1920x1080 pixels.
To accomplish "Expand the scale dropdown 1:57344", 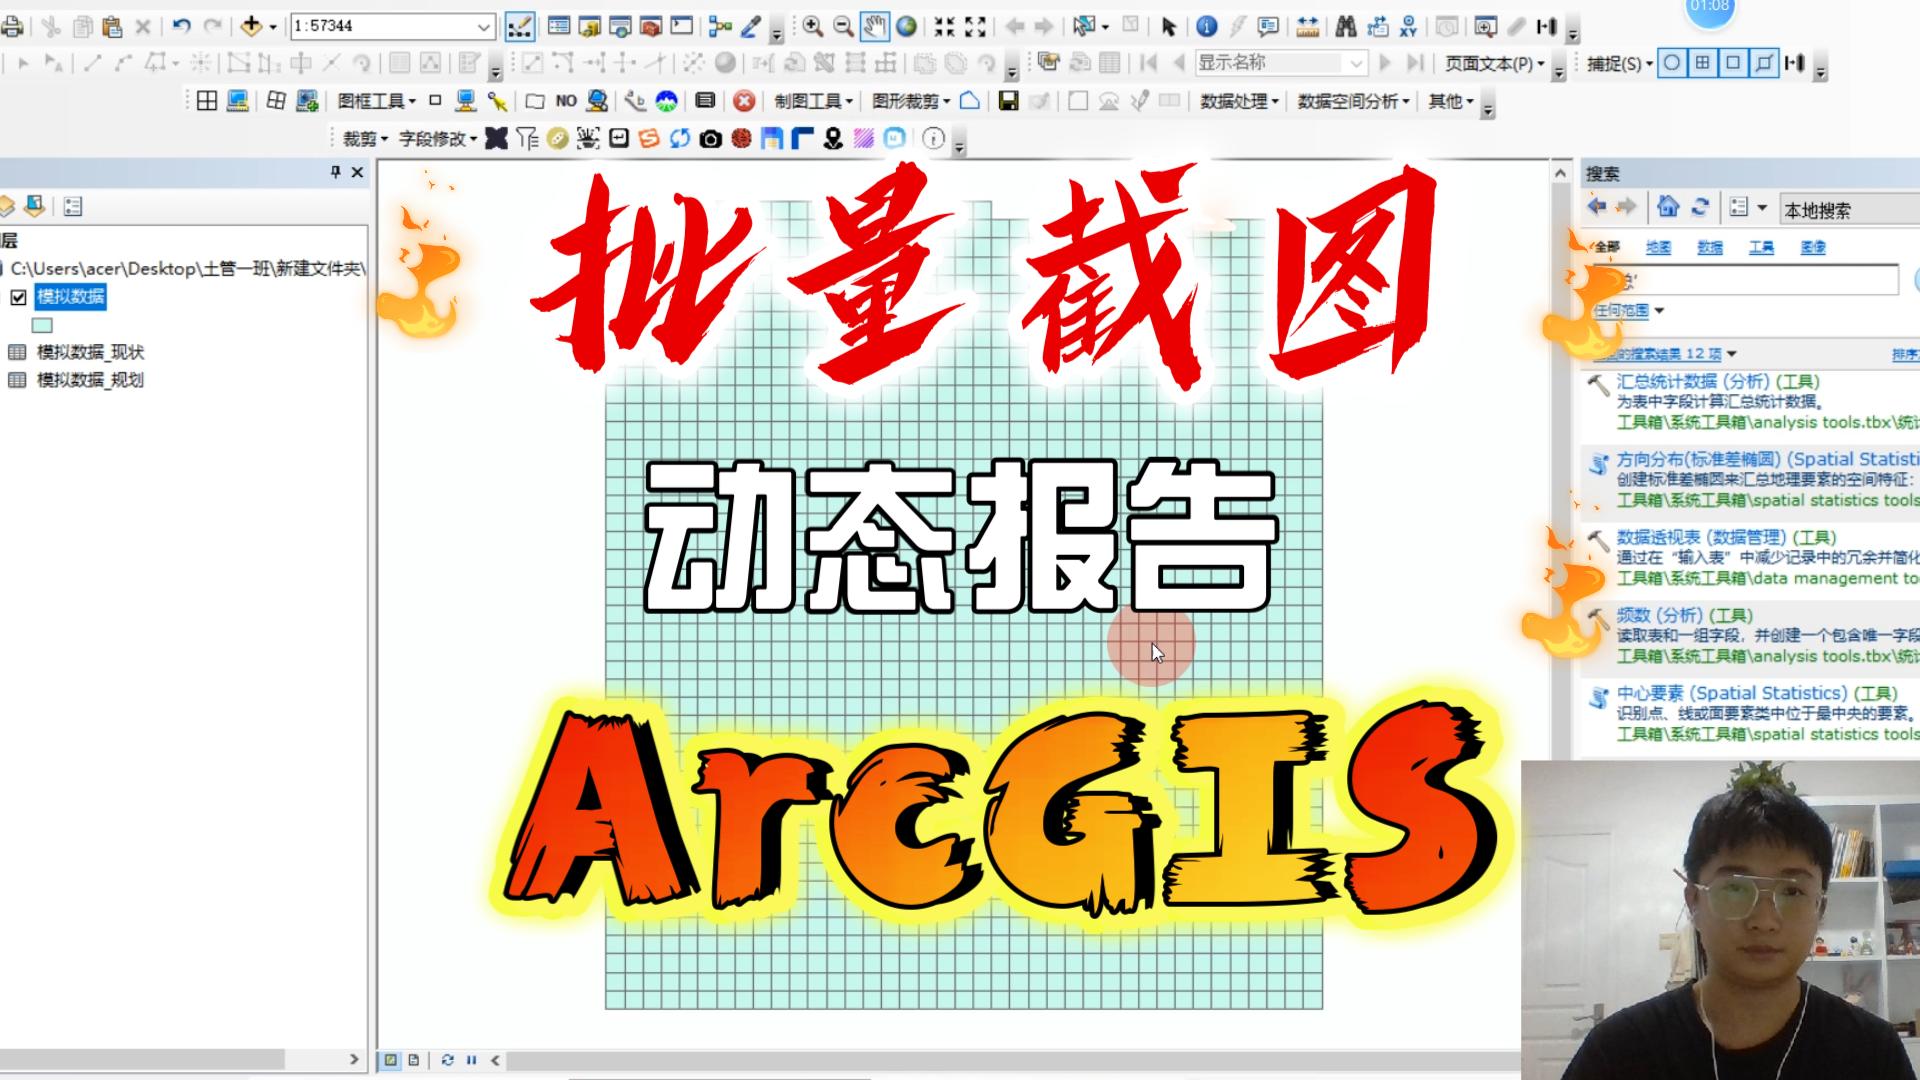I will point(480,25).
